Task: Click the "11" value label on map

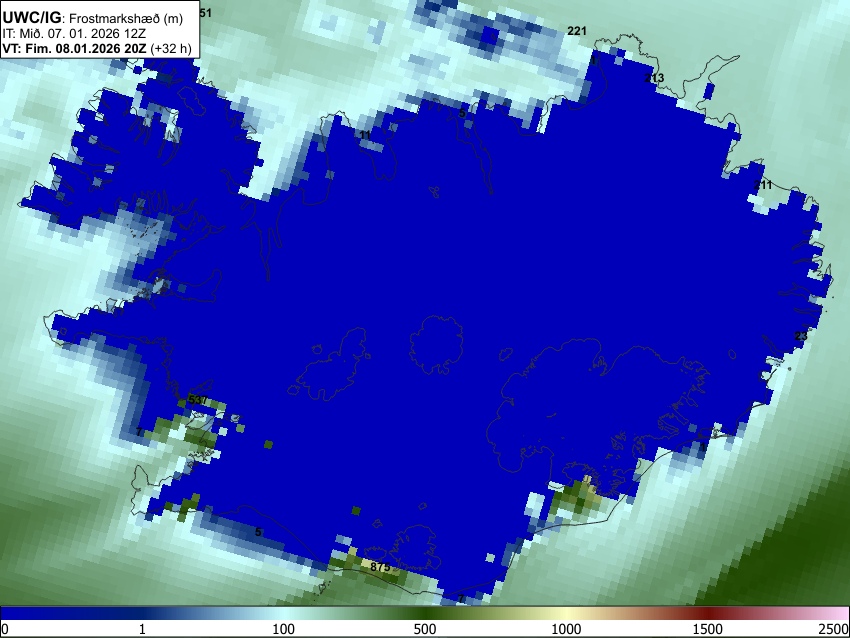Action: (365, 135)
